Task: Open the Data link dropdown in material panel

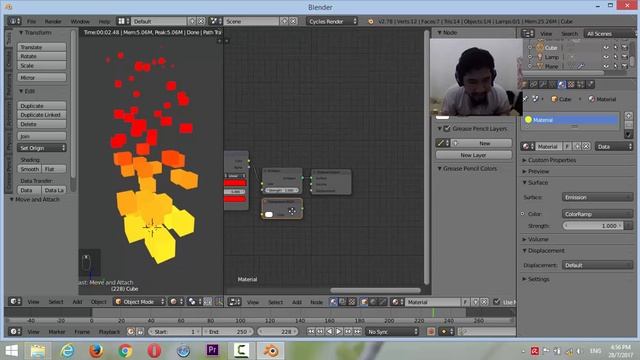Action: coord(614,147)
